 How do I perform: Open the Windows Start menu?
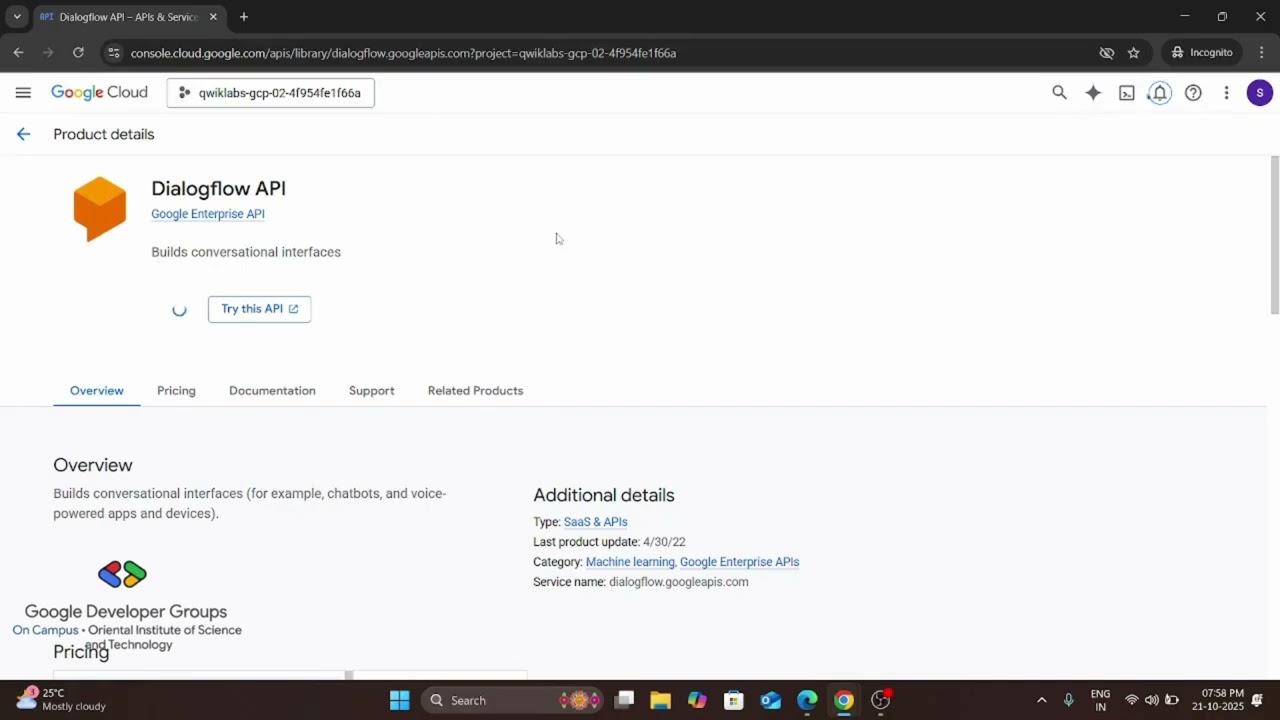point(399,700)
